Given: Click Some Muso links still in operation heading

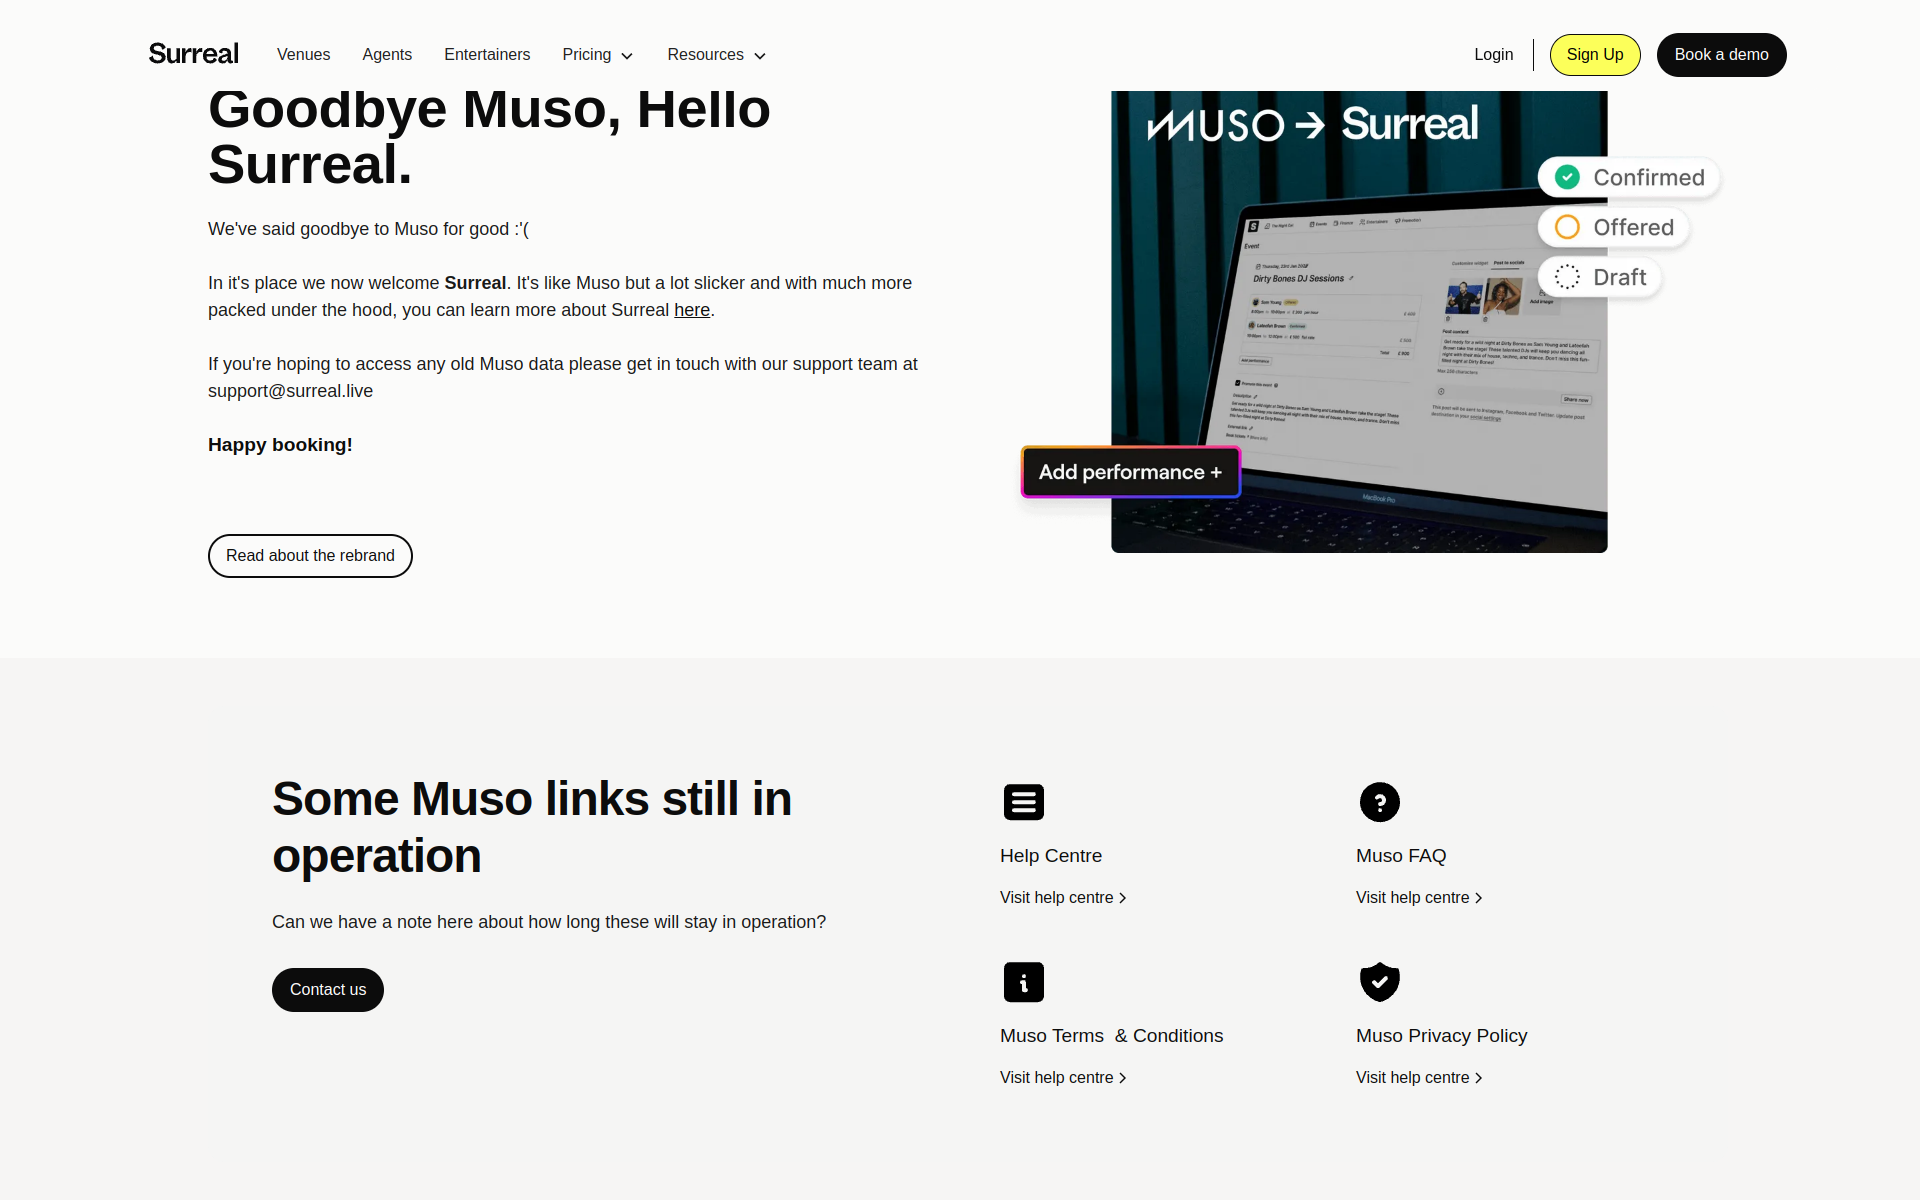Looking at the screenshot, I should 532,827.
